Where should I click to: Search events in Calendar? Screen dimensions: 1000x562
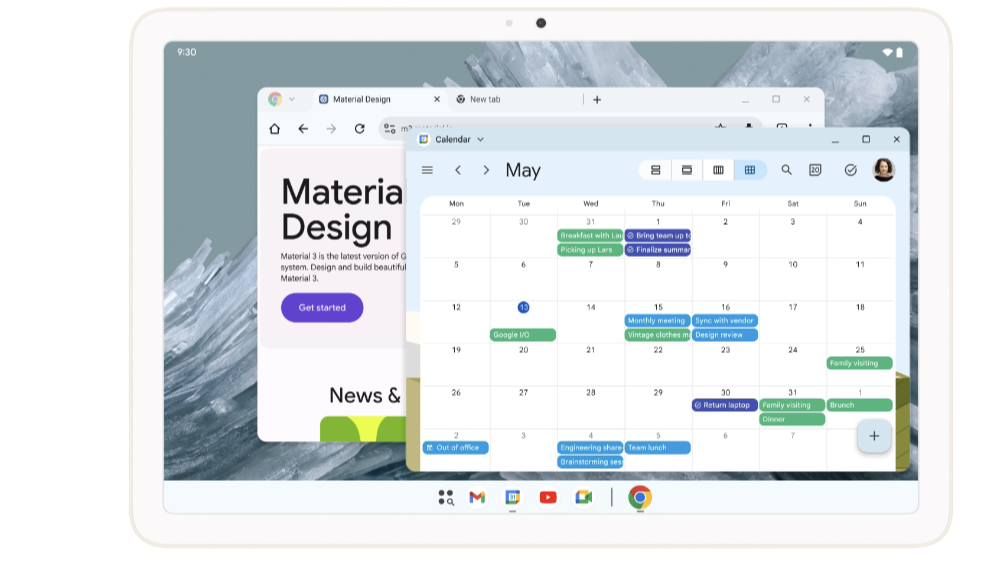[x=786, y=170]
